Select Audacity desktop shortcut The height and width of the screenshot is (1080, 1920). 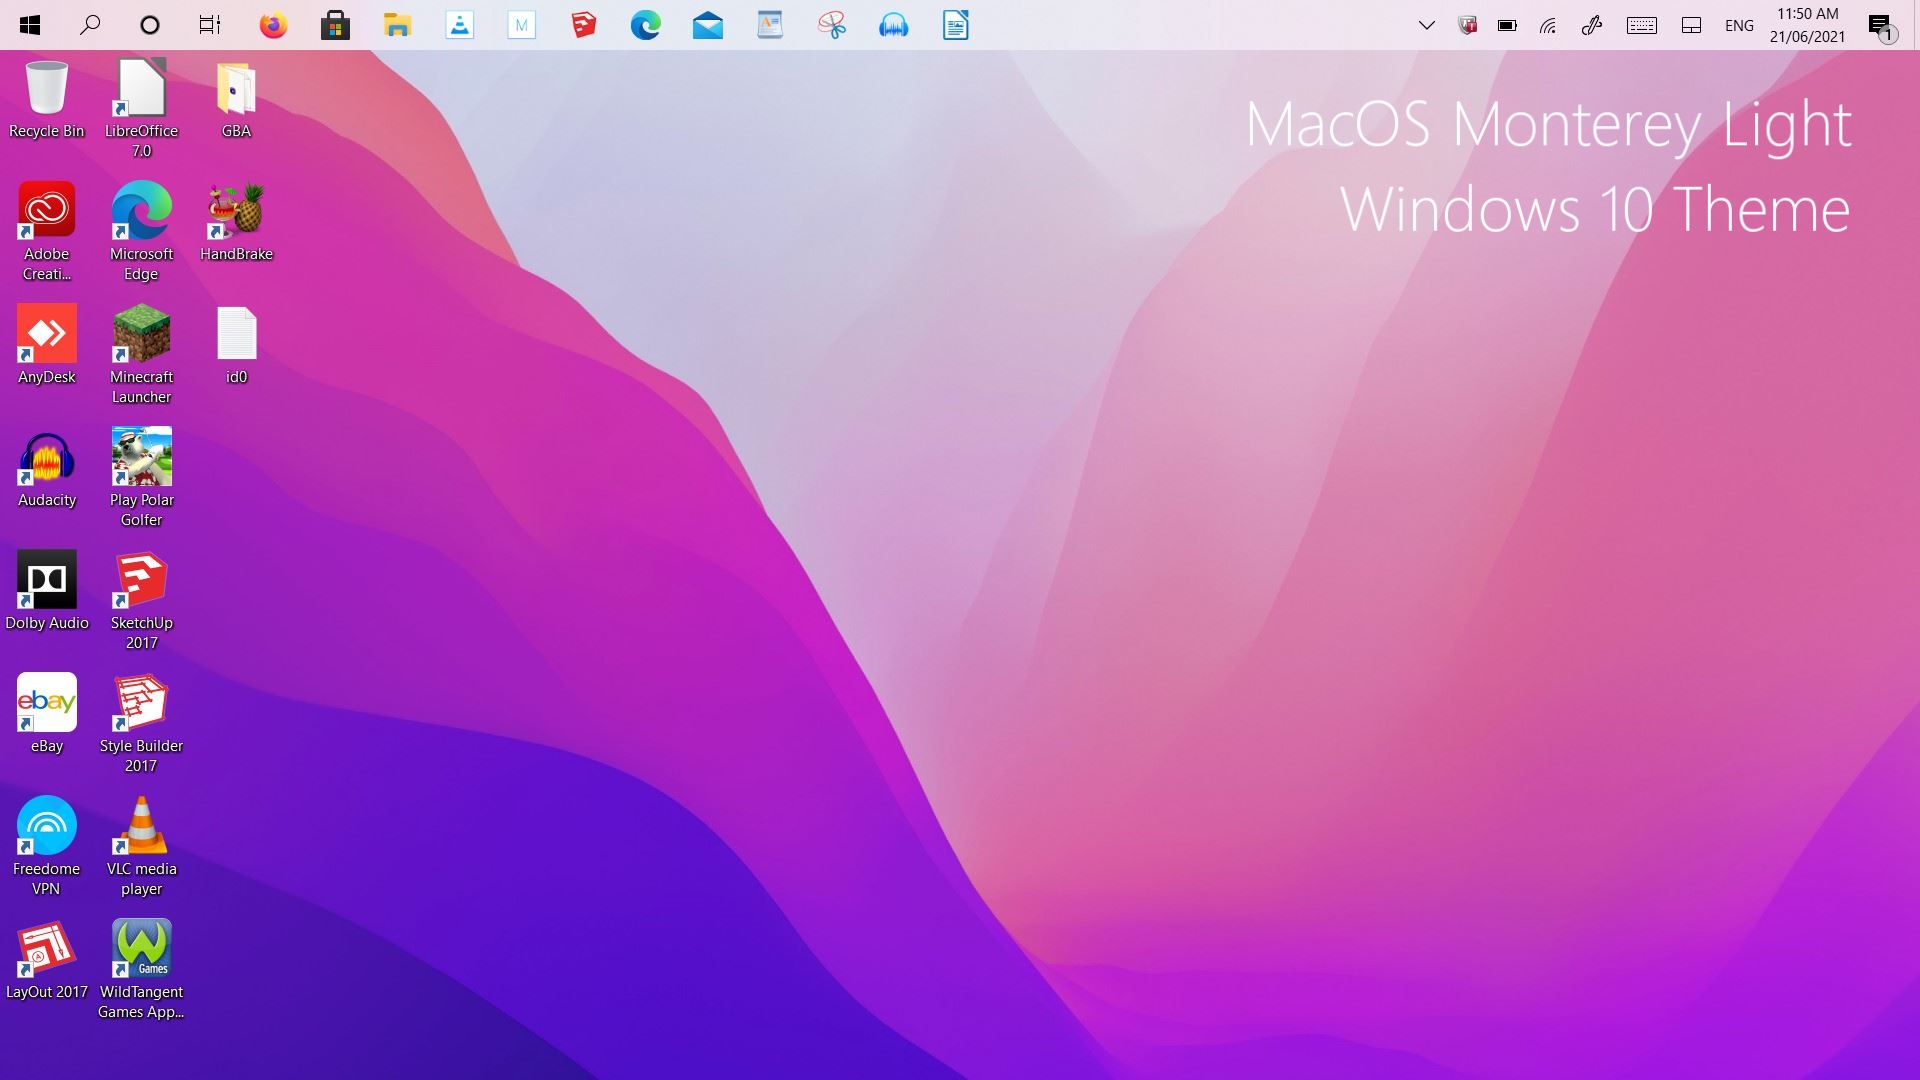pyautogui.click(x=46, y=468)
